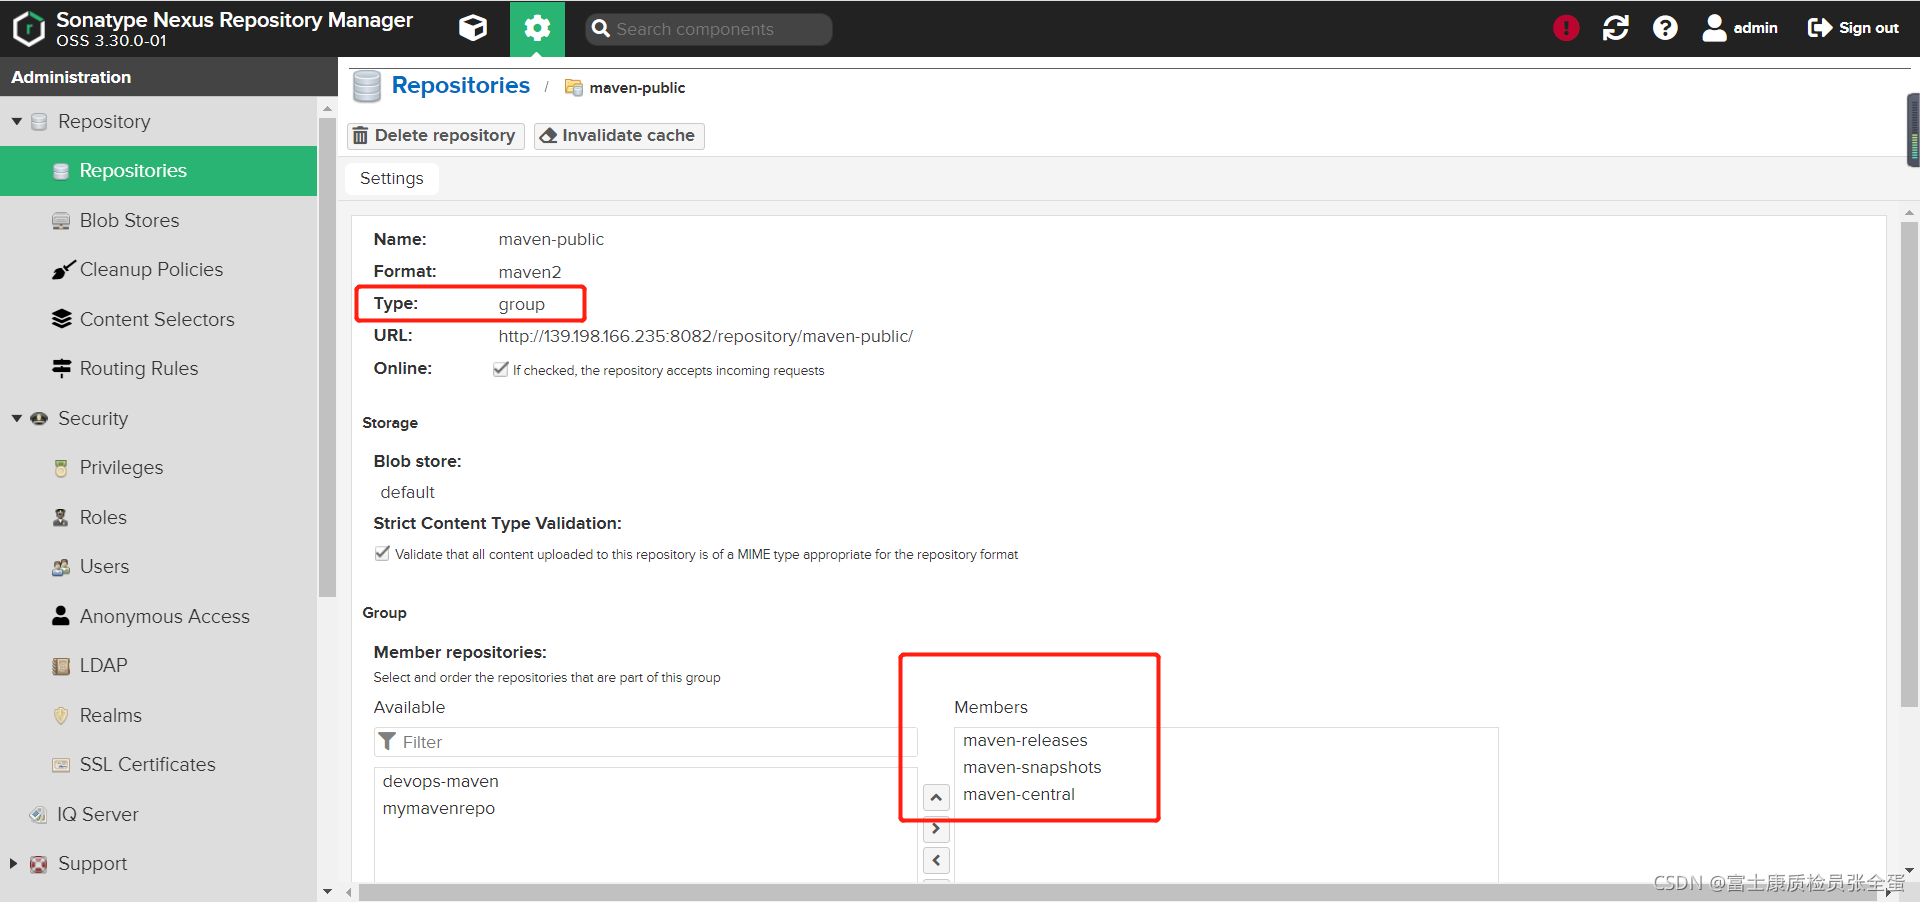Image resolution: width=1920 pixels, height=902 pixels.
Task: Click the Blob Stores icon
Action: [61, 221]
